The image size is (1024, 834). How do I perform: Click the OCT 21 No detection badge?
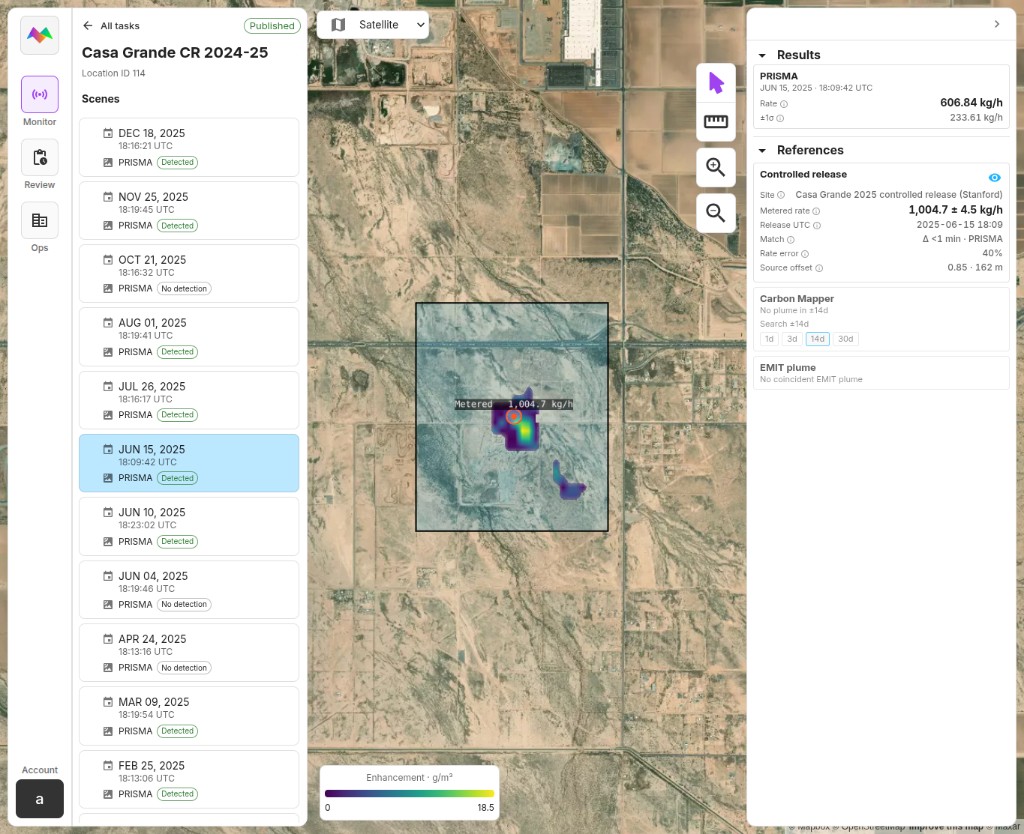pyautogui.click(x=184, y=289)
